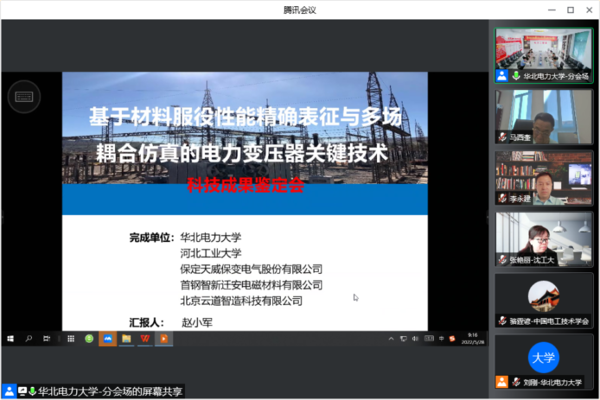This screenshot has width=600, height=400.
Task: Click the orange presentation app icon in taskbar
Action: (163, 338)
